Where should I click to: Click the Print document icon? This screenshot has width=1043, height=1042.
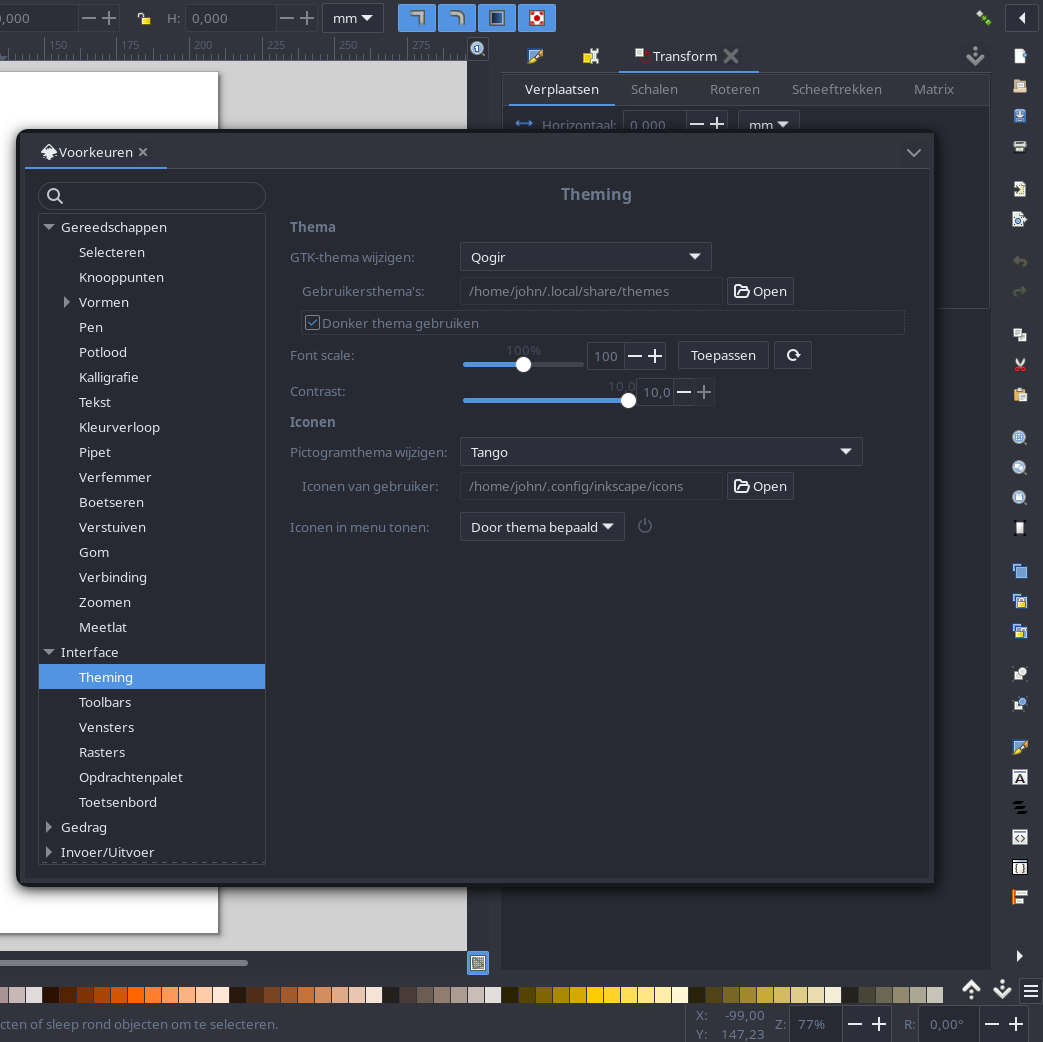click(1020, 146)
